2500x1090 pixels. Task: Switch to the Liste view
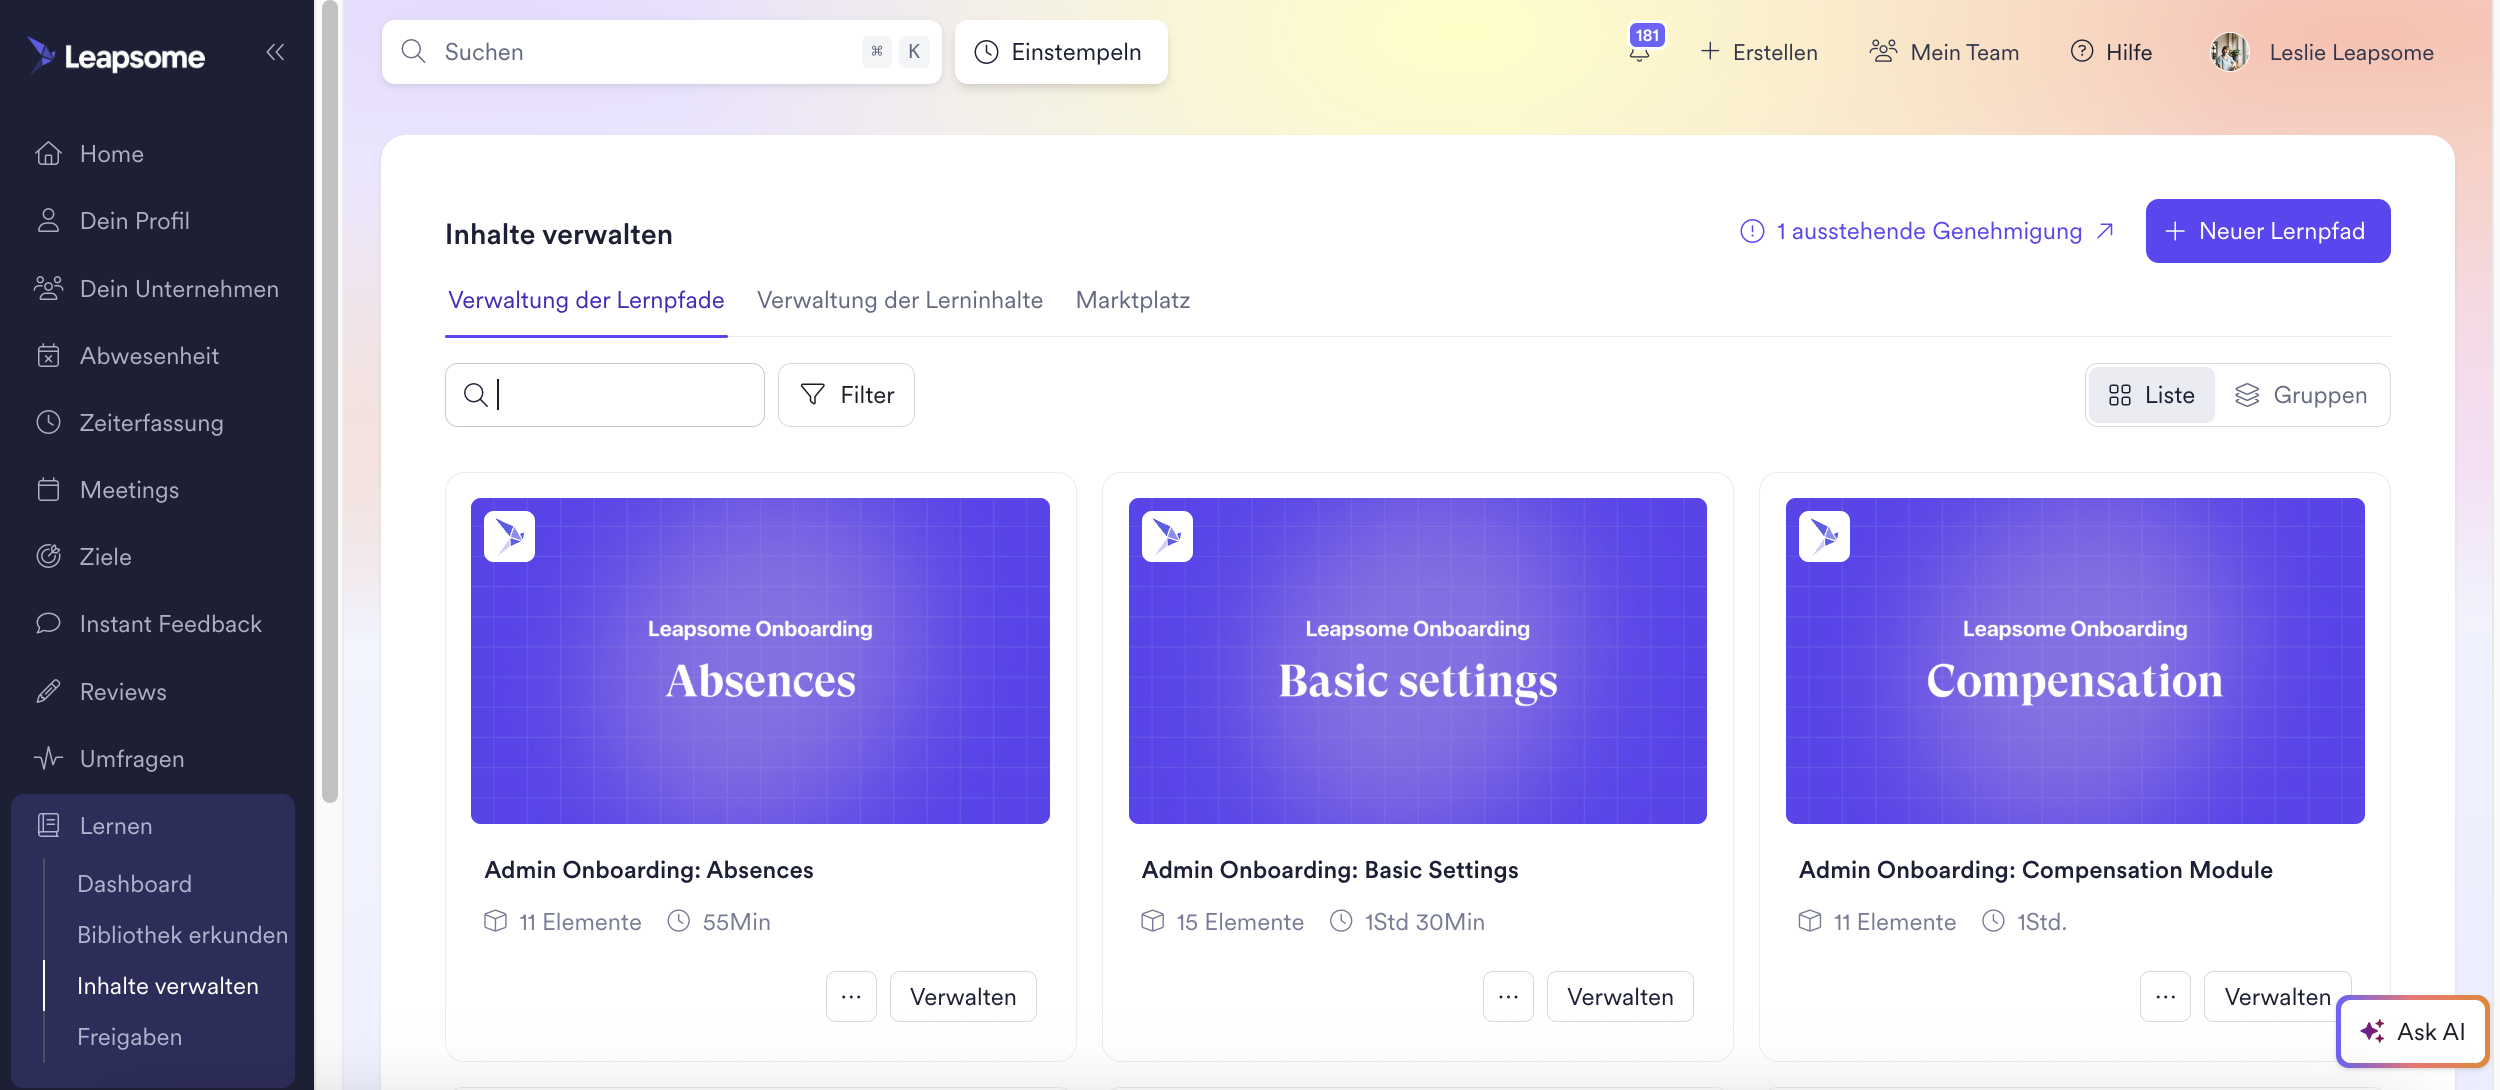pyautogui.click(x=2152, y=395)
